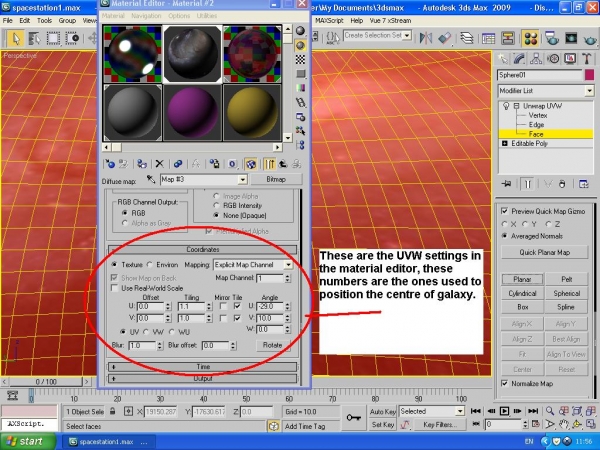Click the Key Filters button
The height and width of the screenshot is (450, 600).
coord(440,424)
